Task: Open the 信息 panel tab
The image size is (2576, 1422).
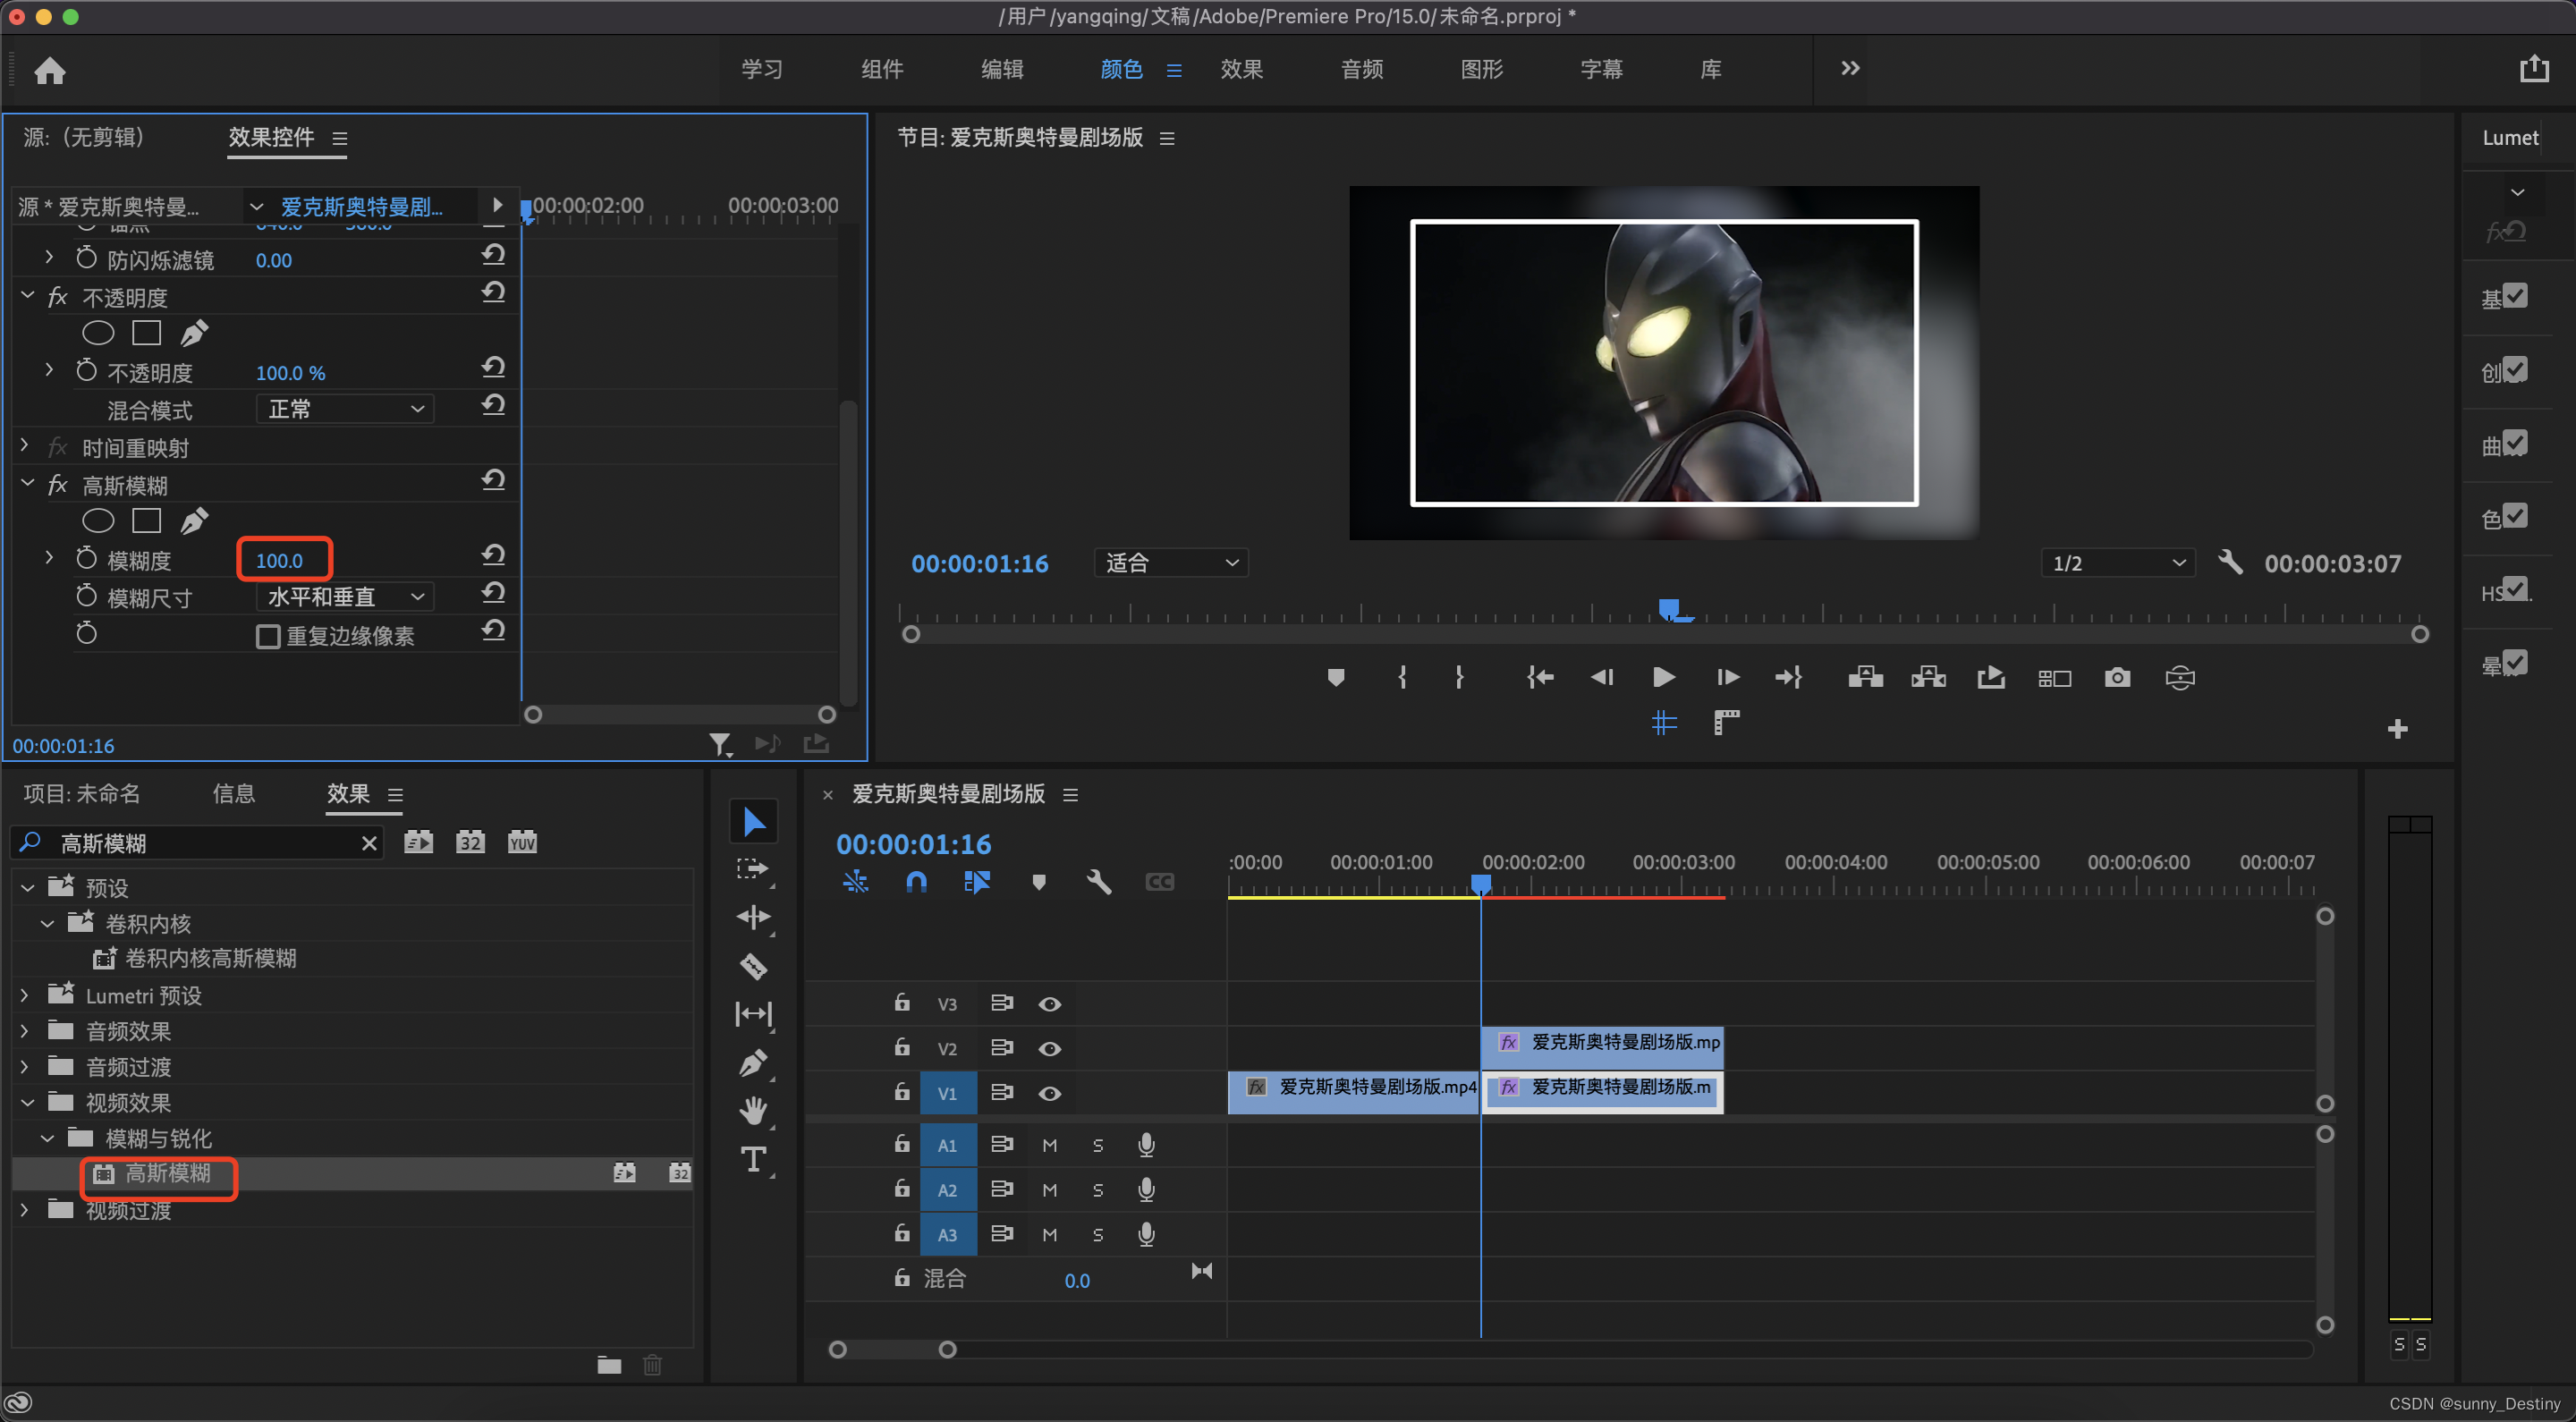Action: tap(233, 793)
